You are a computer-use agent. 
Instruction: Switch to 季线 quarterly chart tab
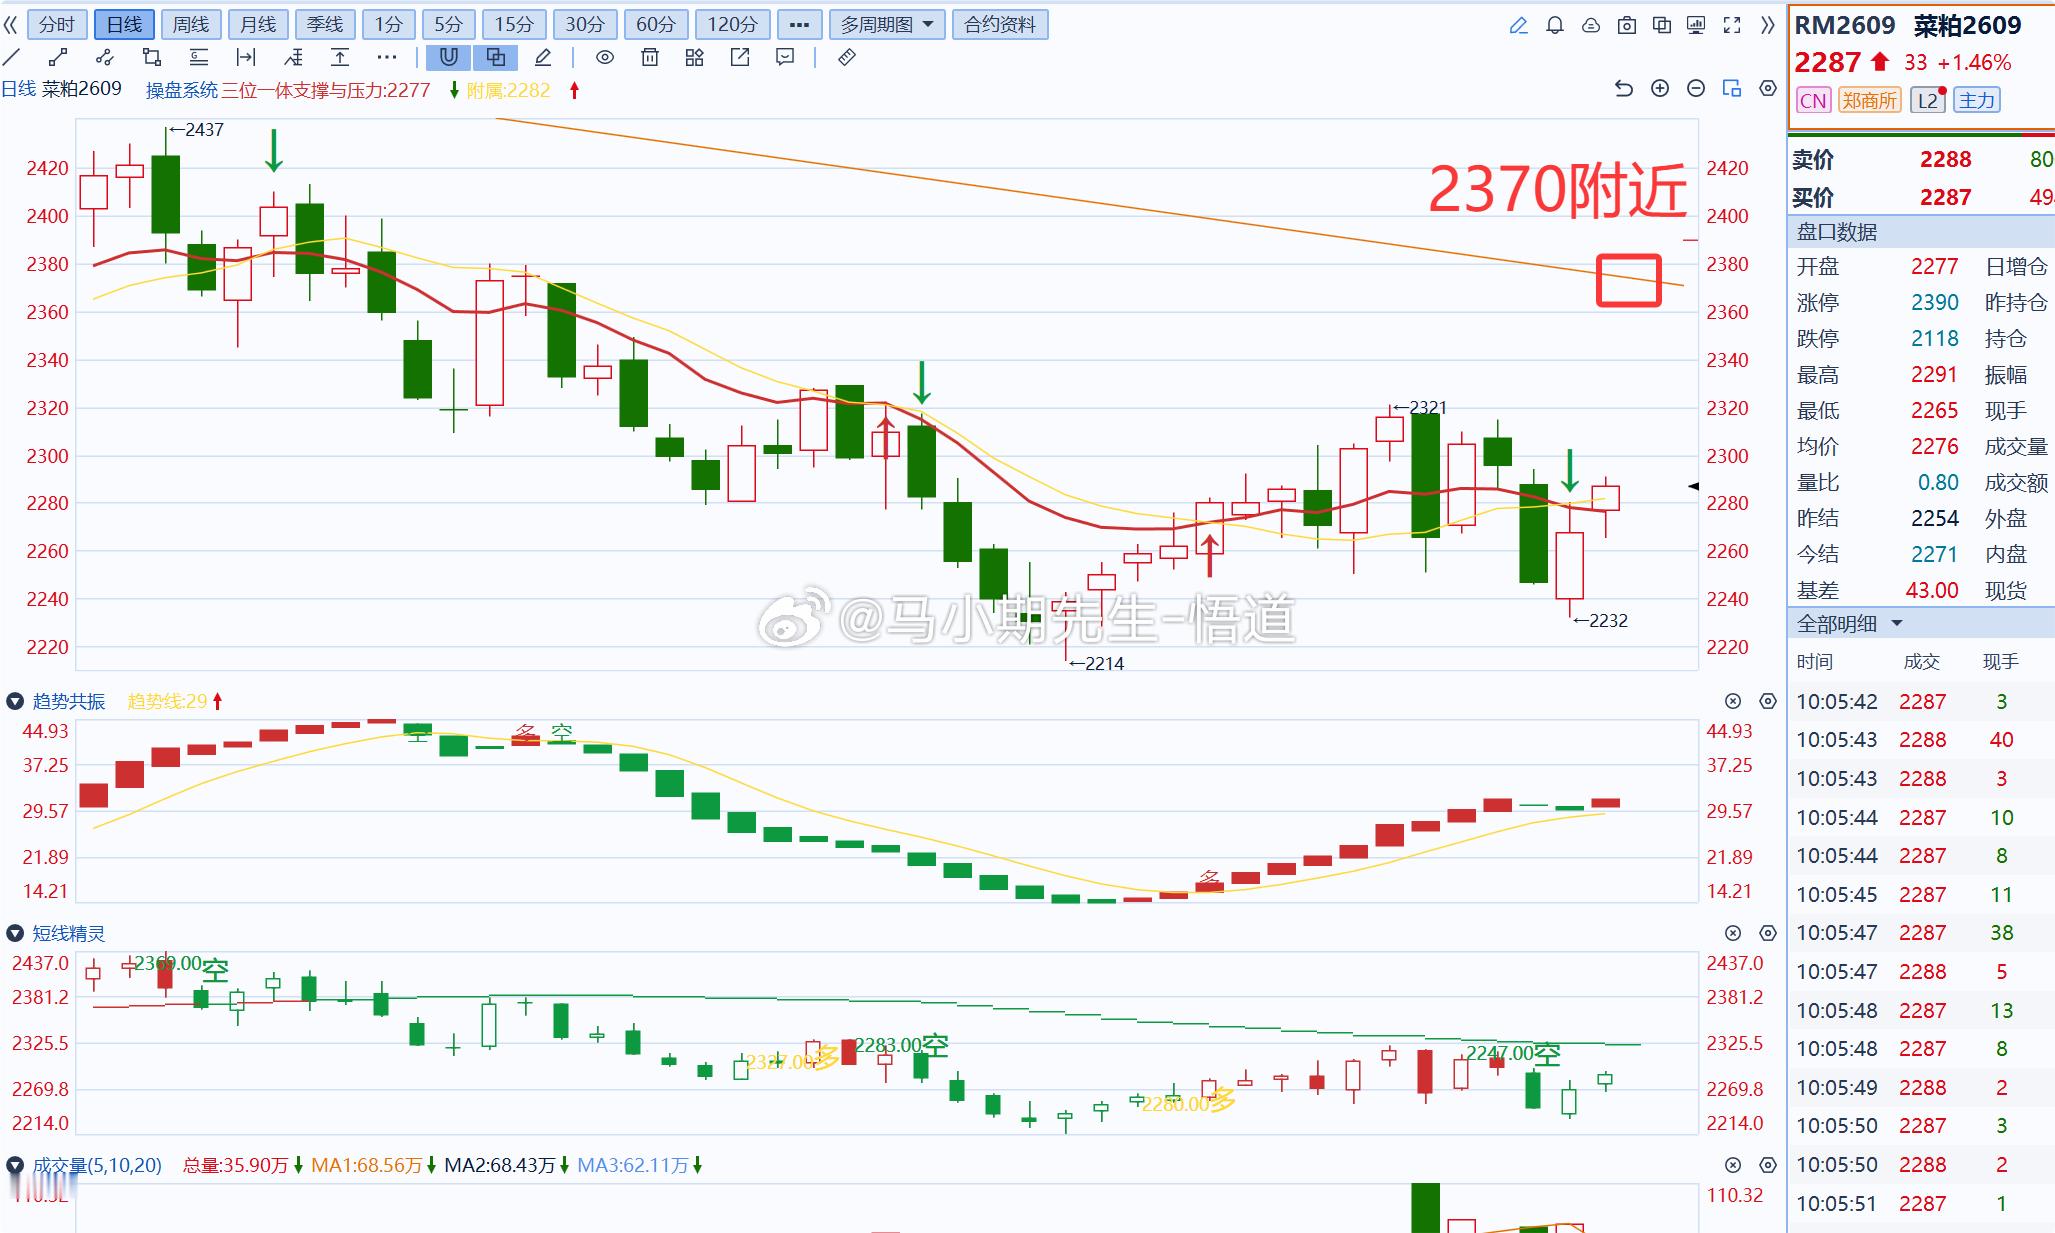pos(325,24)
